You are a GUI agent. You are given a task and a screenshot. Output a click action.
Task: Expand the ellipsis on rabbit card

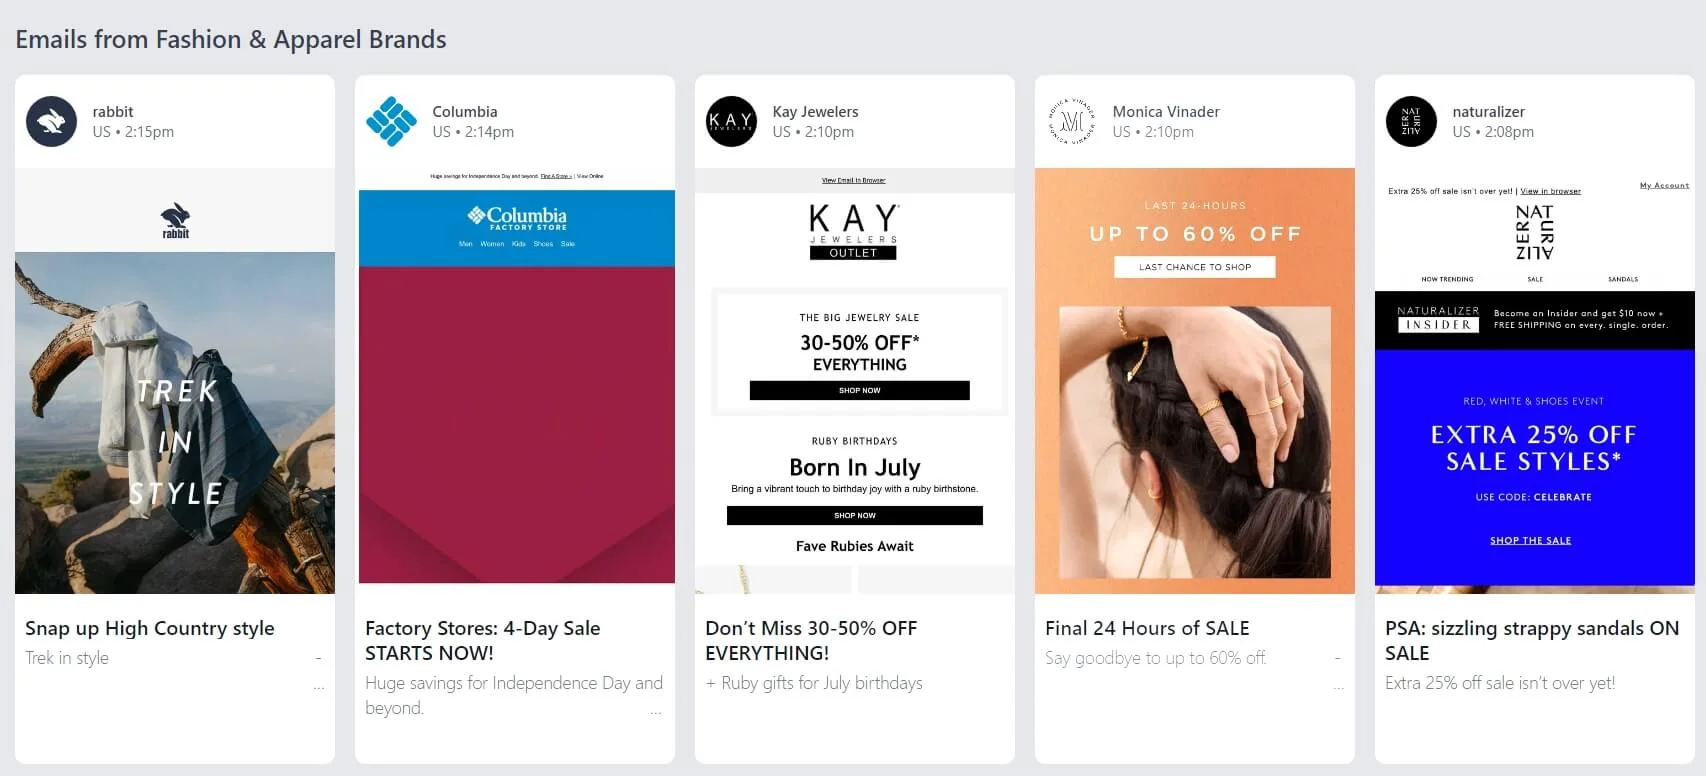[x=319, y=688]
